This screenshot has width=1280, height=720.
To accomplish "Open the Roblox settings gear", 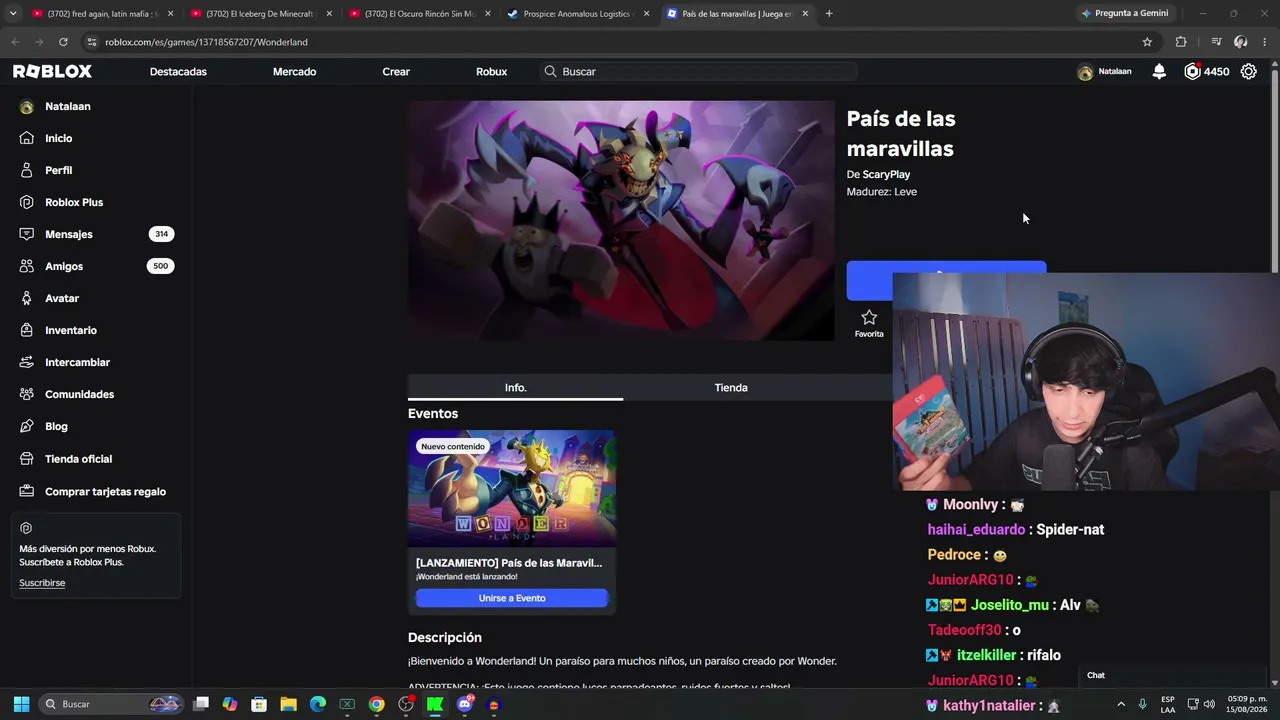I will pyautogui.click(x=1249, y=72).
